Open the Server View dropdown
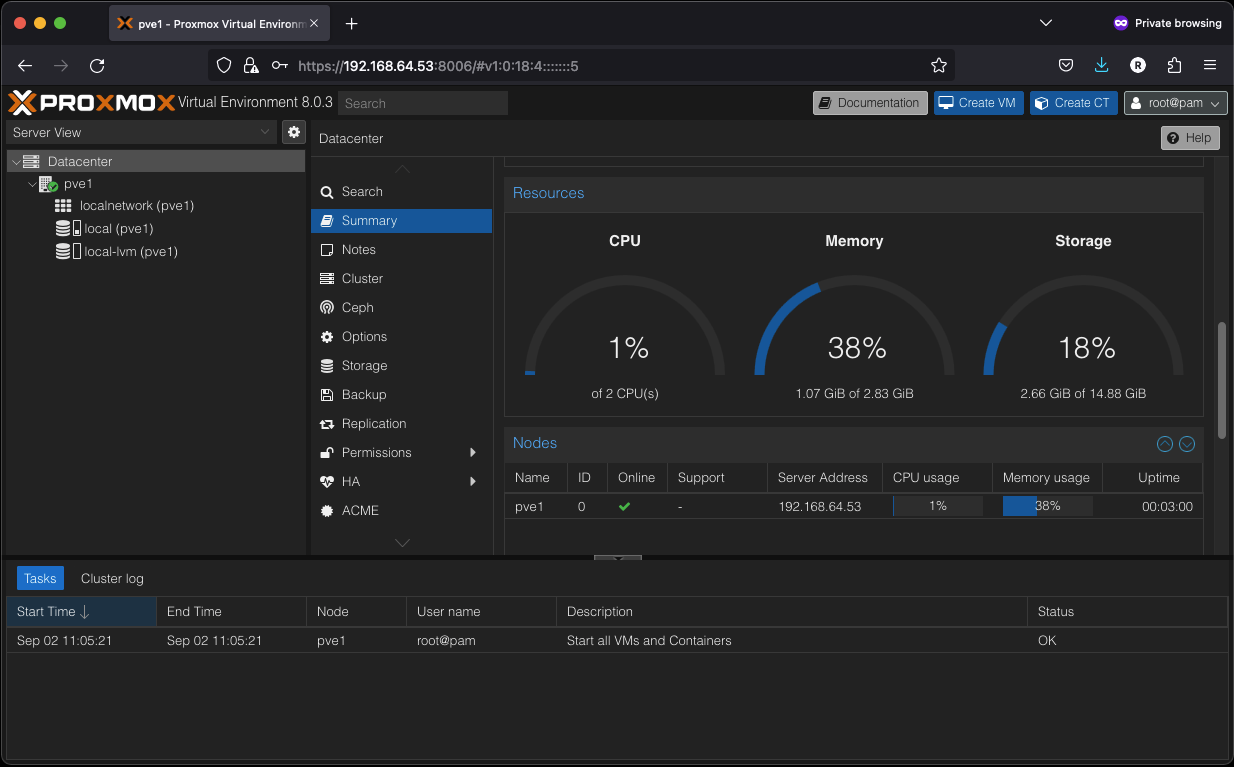 point(141,132)
